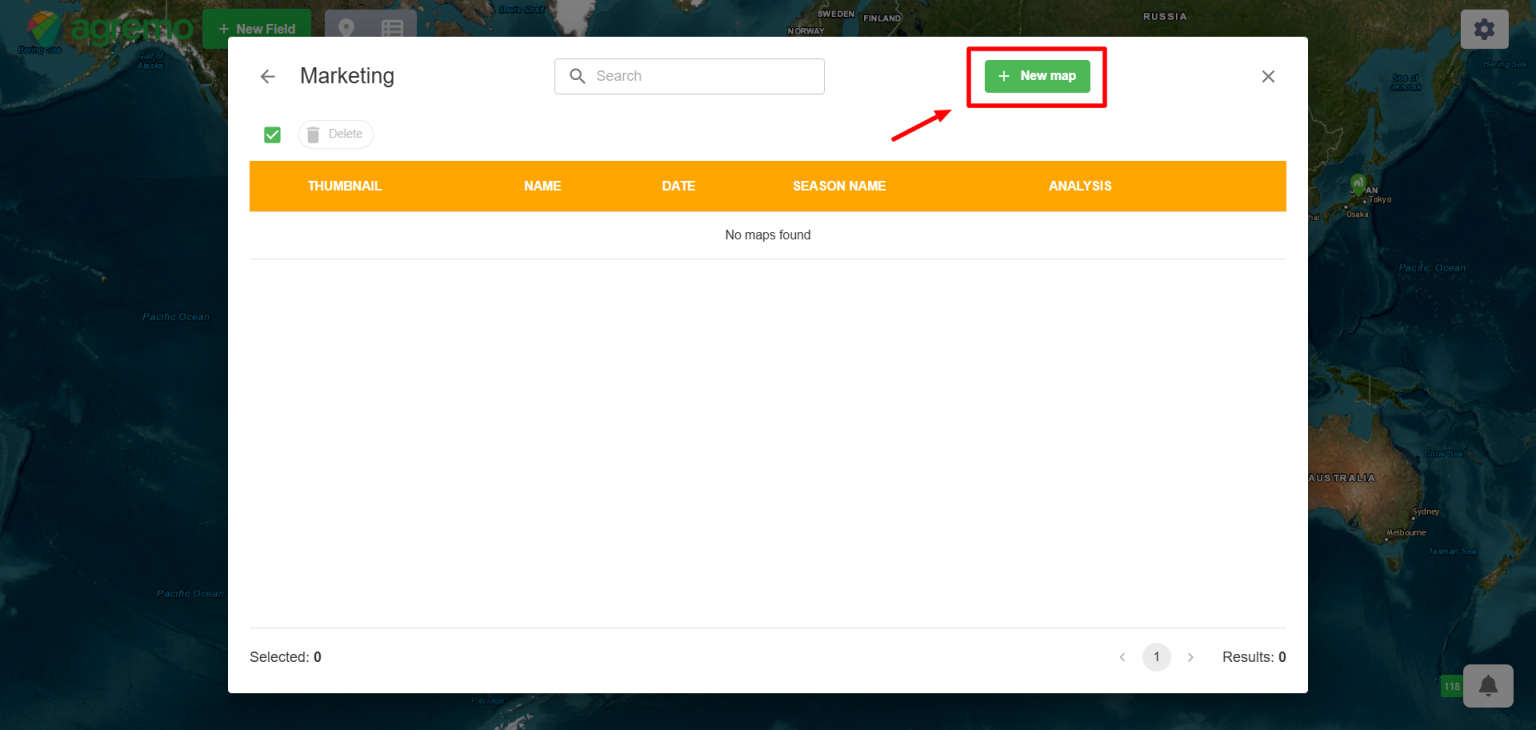Click the next page chevron in pagination

click(x=1190, y=657)
